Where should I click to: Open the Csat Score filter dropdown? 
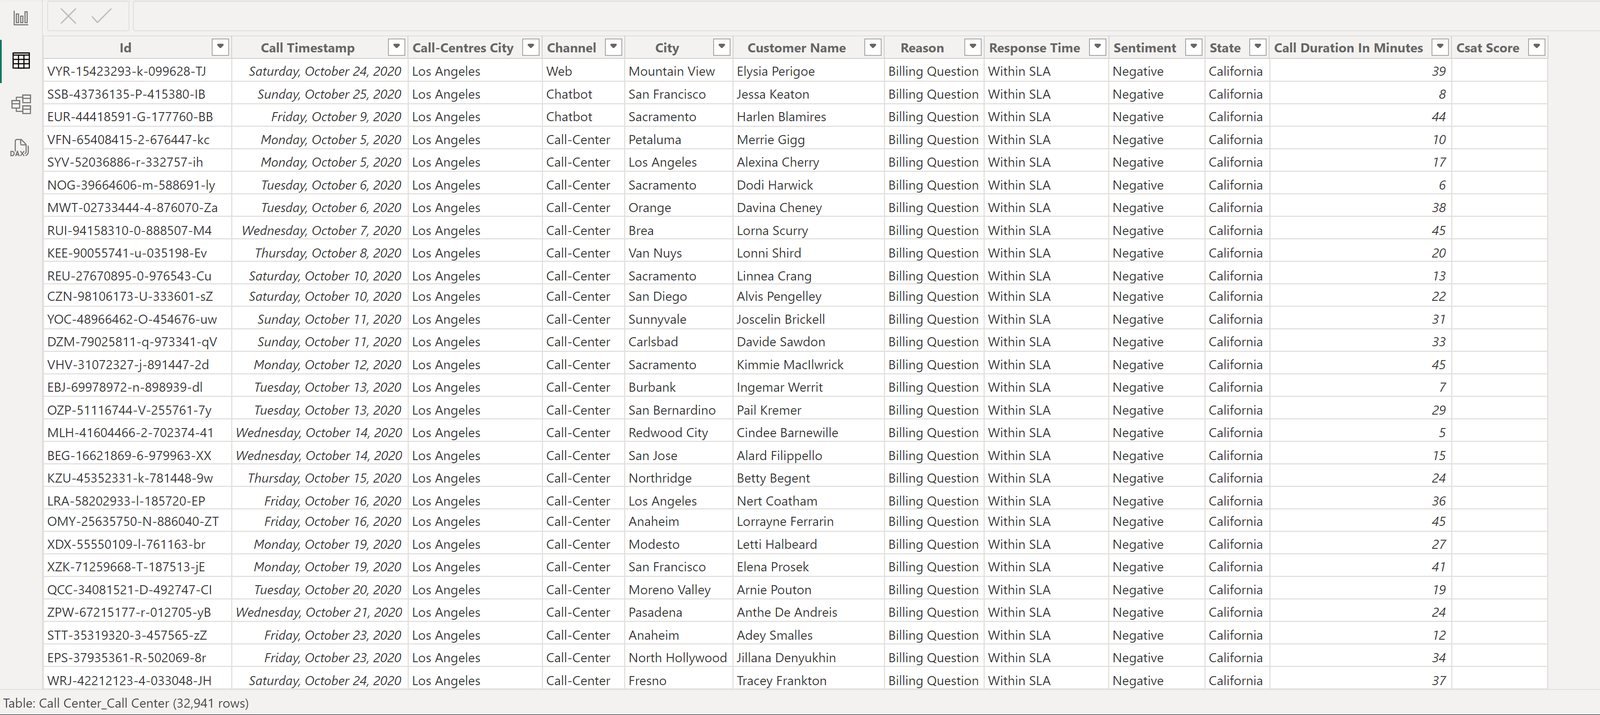(x=1536, y=47)
